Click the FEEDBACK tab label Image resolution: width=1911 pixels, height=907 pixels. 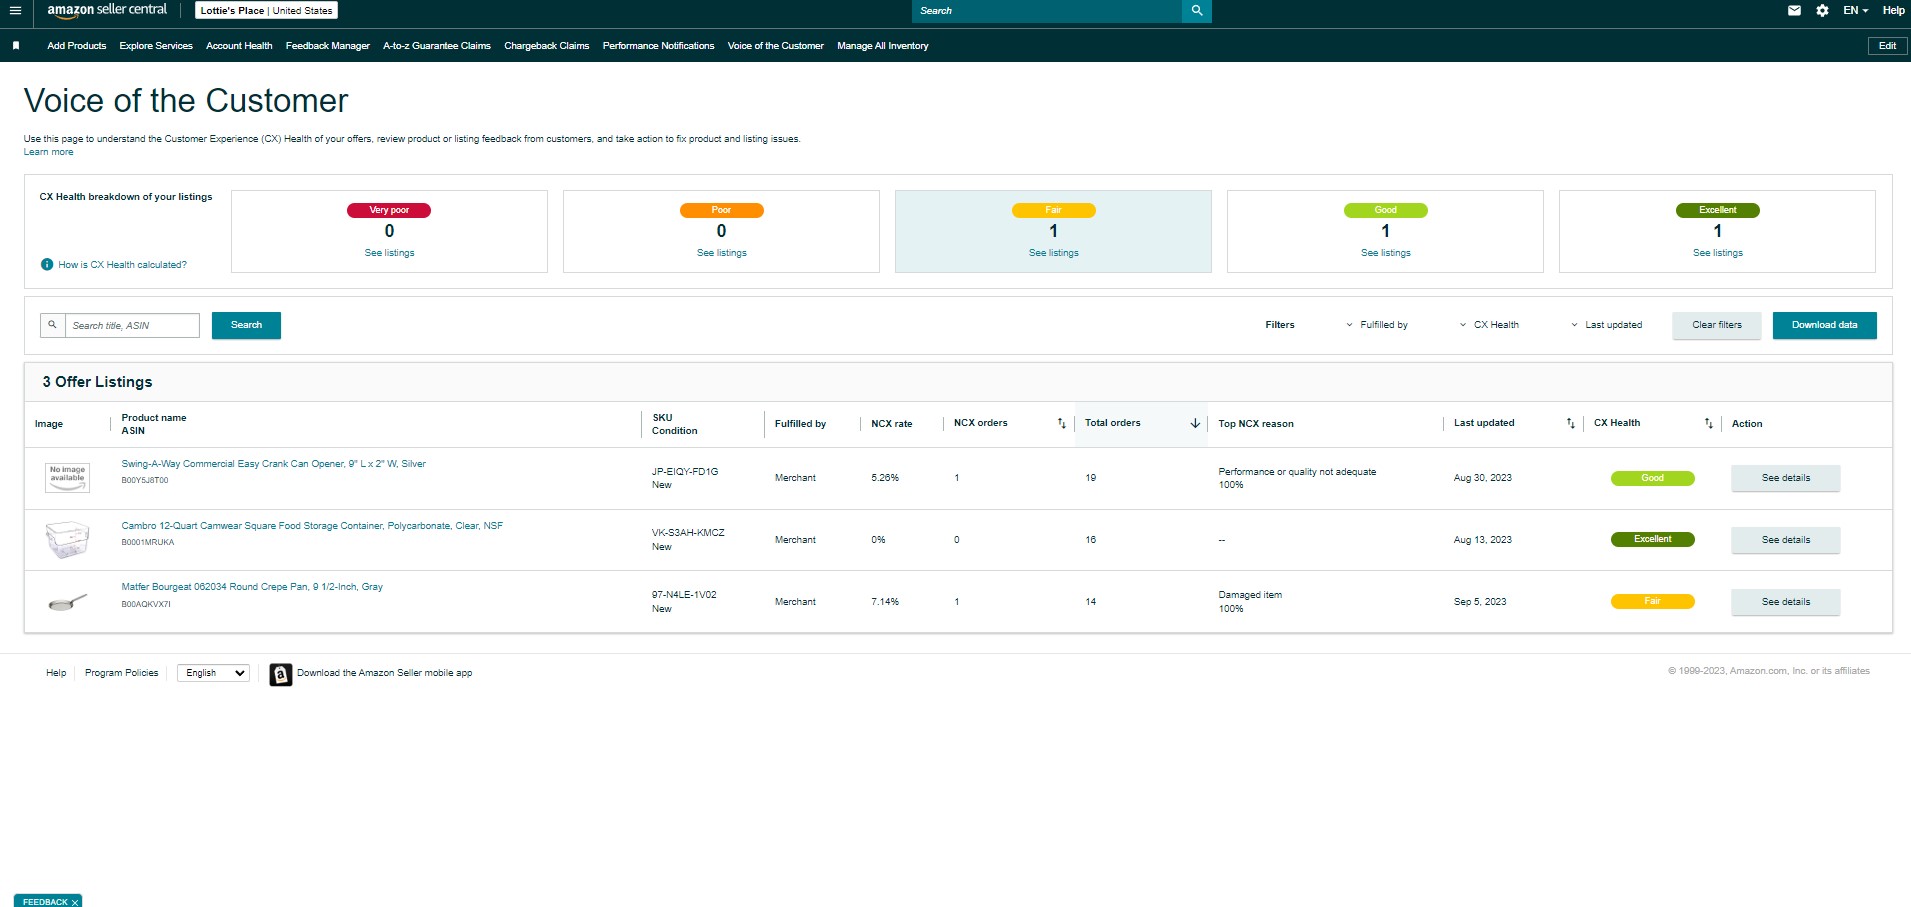point(45,902)
